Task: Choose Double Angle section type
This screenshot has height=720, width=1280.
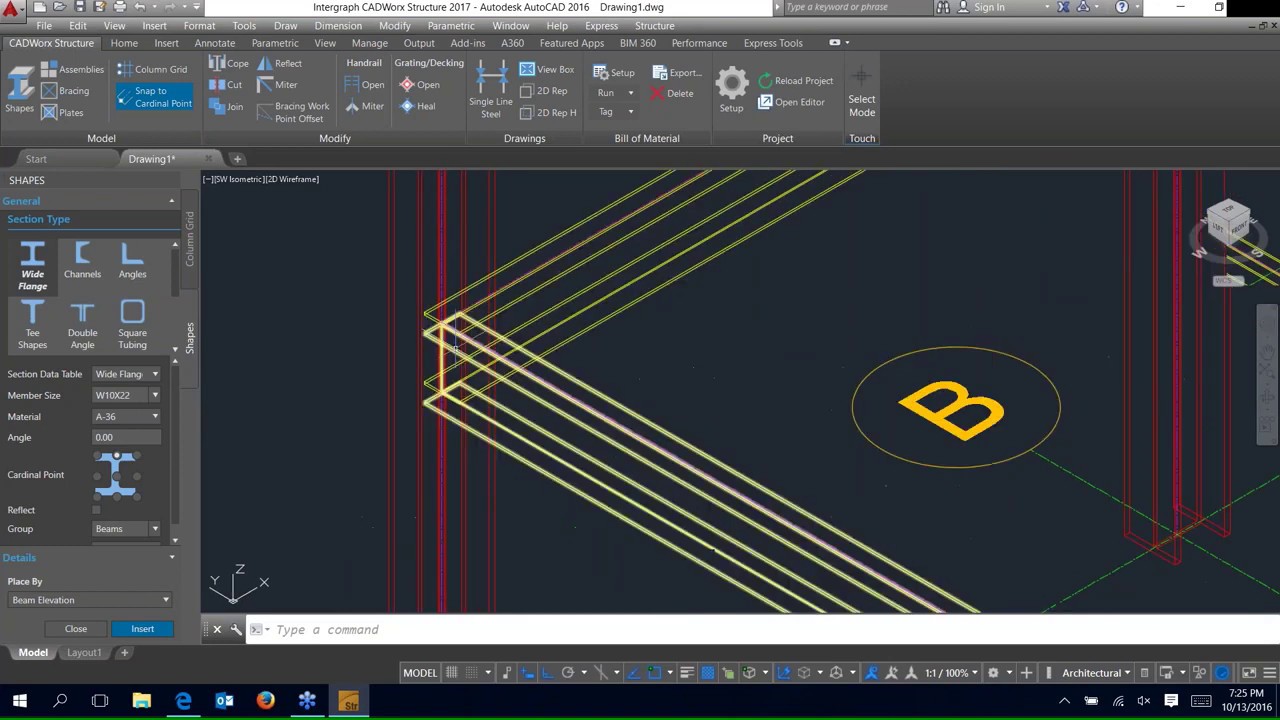Action: pos(82,325)
